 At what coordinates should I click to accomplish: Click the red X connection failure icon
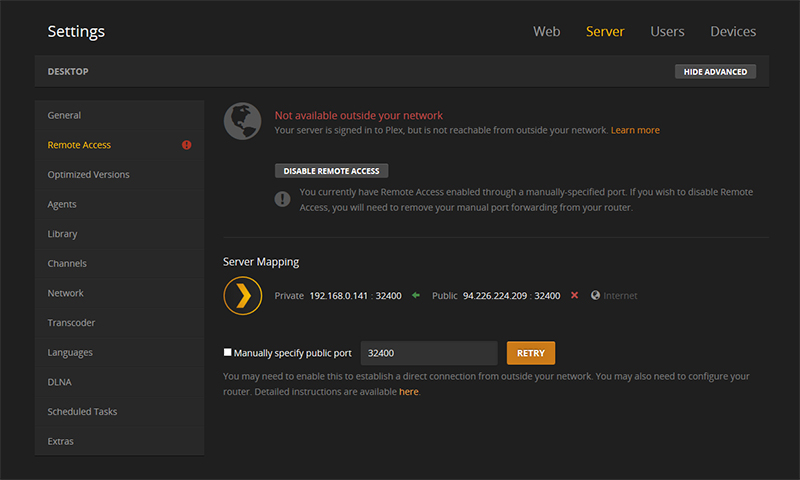(x=574, y=295)
